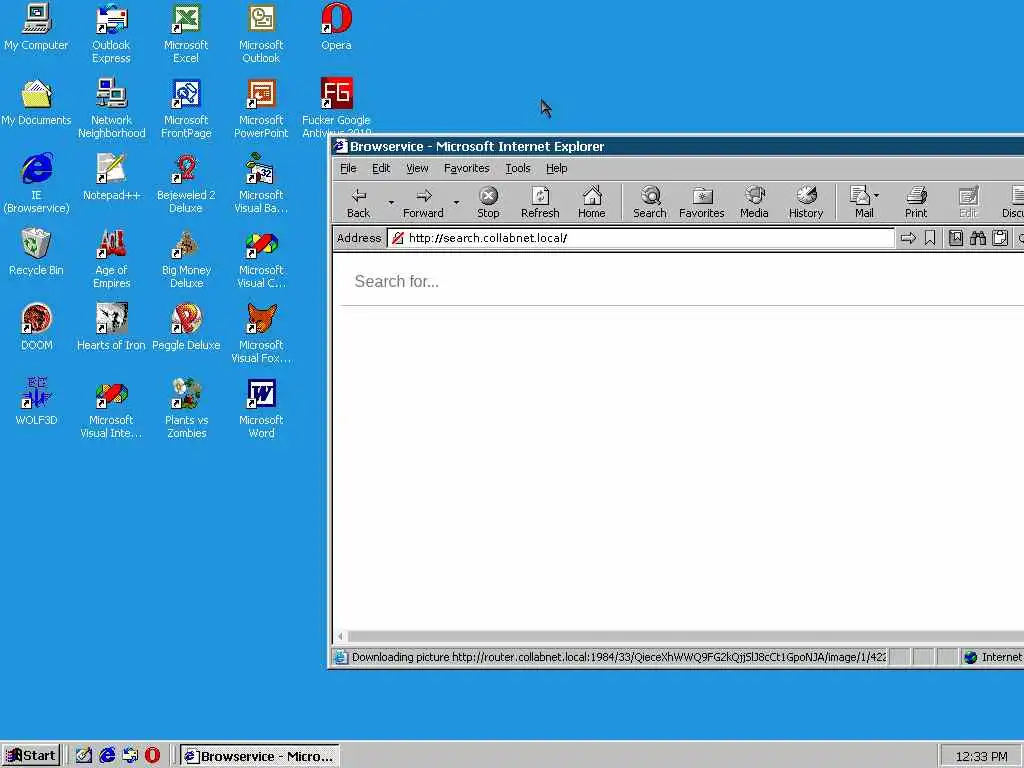1024x768 pixels.
Task: Select the Recycle Bin icon
Action: click(36, 253)
